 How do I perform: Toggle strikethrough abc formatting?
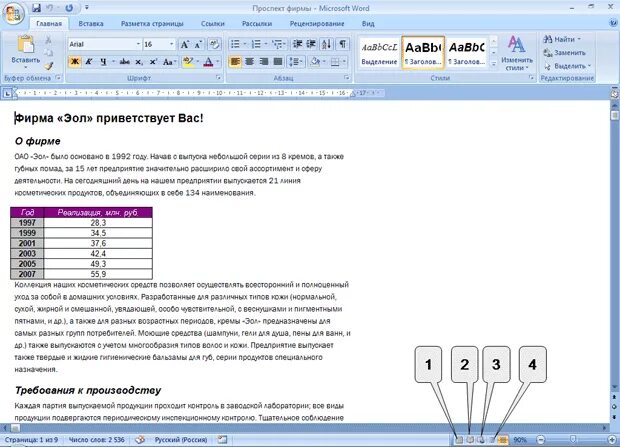[125, 62]
